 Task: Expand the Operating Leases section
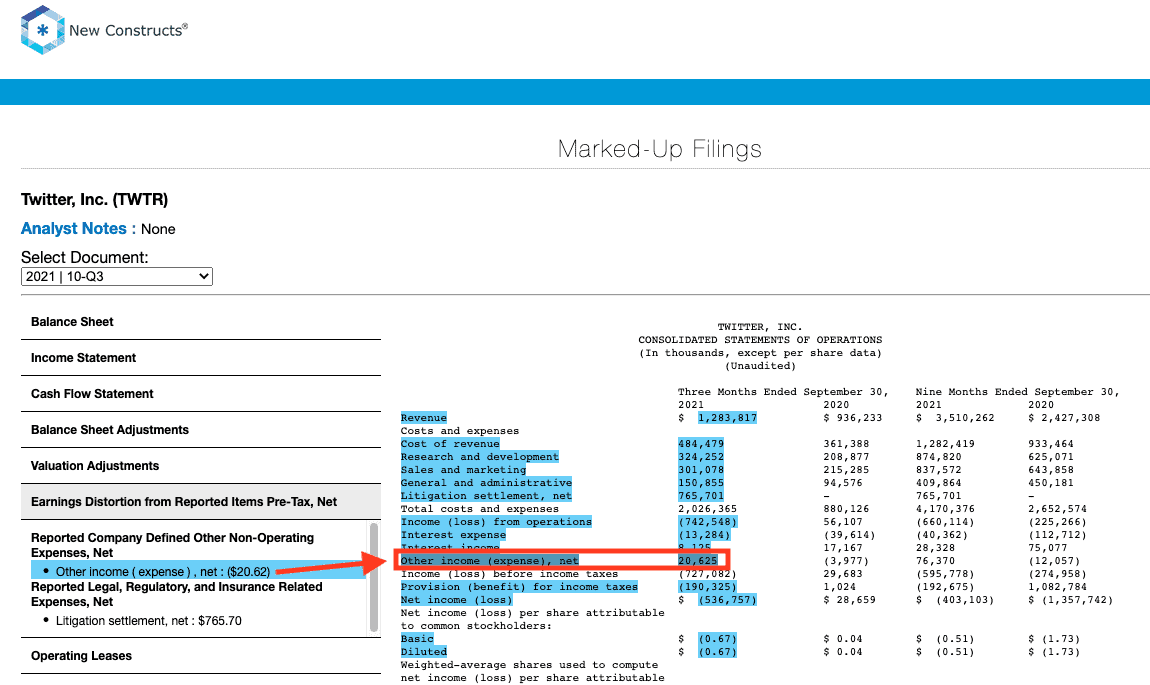pyautogui.click(x=201, y=656)
